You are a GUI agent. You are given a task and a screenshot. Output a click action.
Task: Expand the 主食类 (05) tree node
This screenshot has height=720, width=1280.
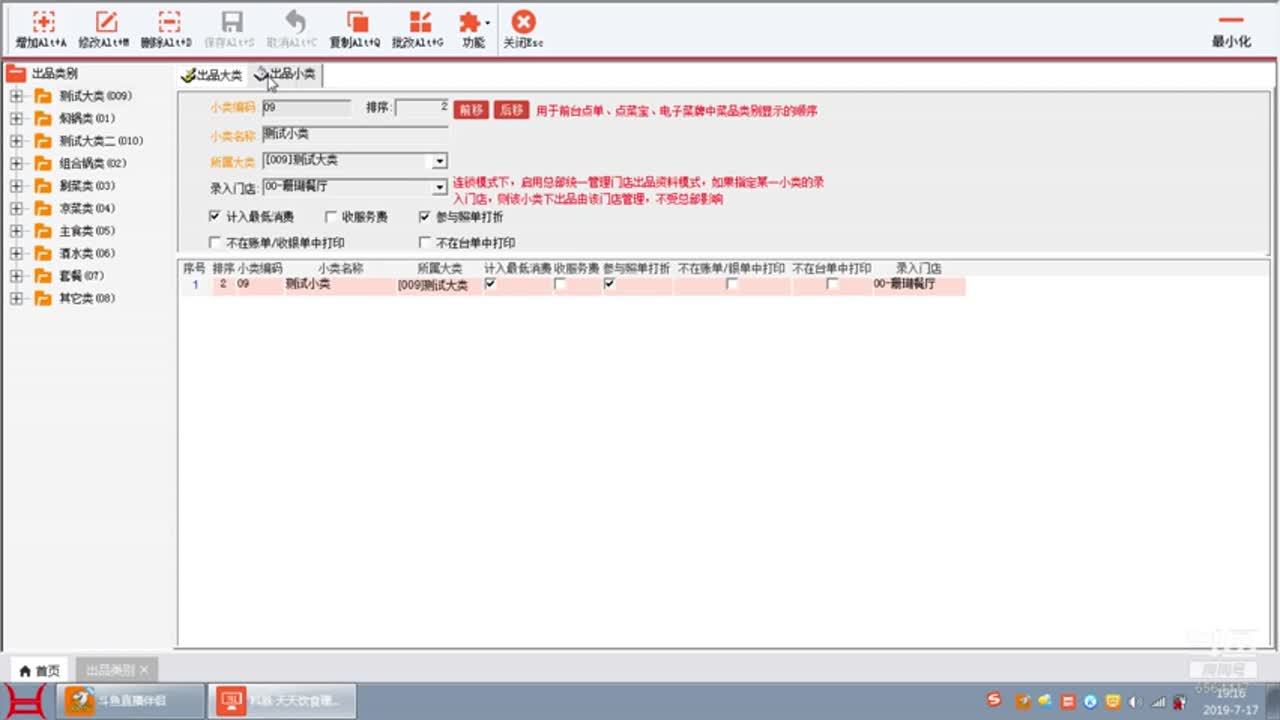pos(16,231)
